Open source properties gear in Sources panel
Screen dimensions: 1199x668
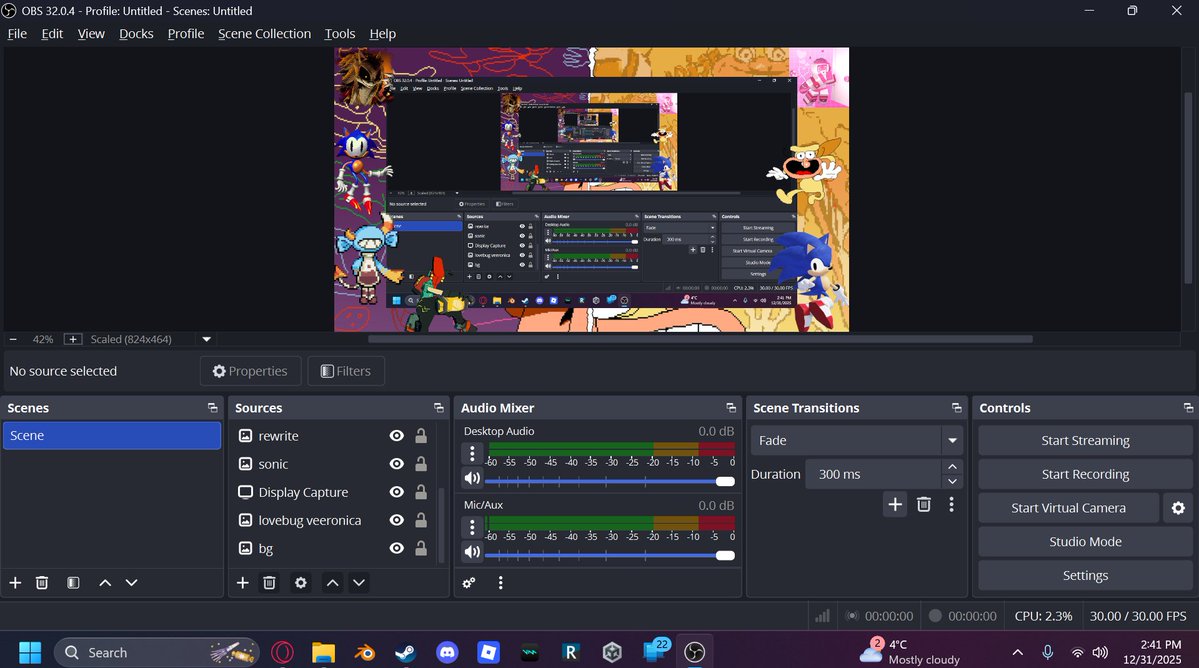pos(301,582)
